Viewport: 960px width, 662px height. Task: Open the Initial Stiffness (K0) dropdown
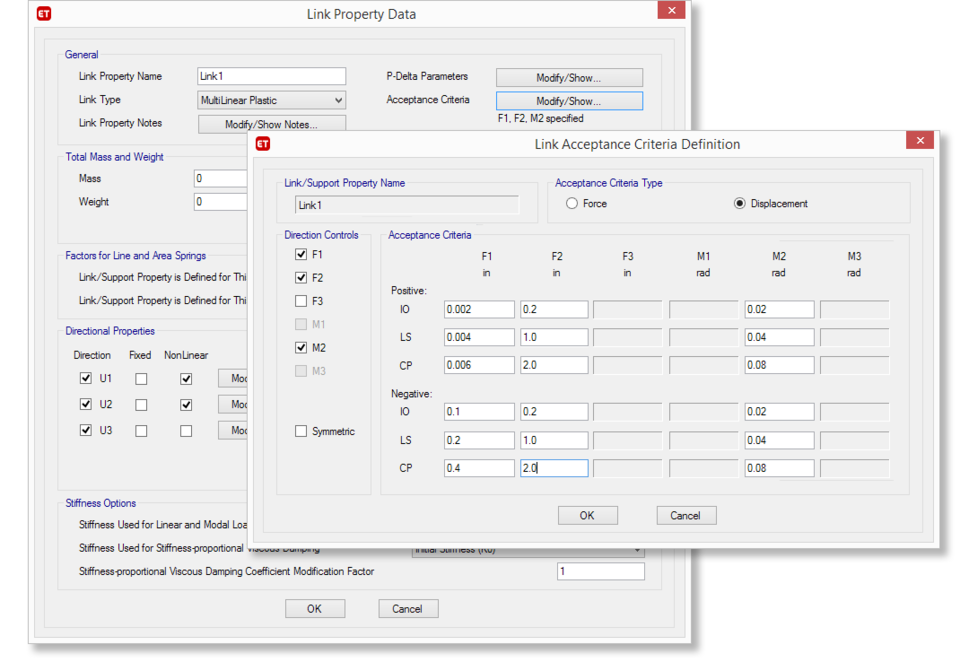tap(638, 549)
